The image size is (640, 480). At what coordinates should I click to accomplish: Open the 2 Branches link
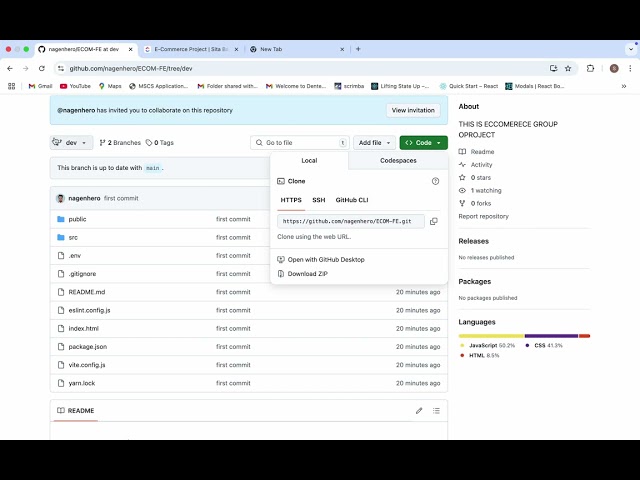[120, 142]
